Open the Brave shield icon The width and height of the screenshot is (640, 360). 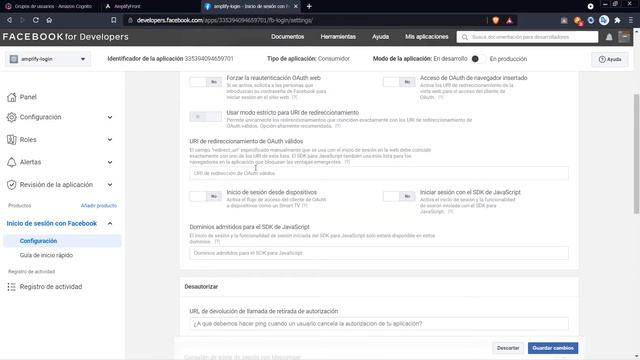pos(496,20)
